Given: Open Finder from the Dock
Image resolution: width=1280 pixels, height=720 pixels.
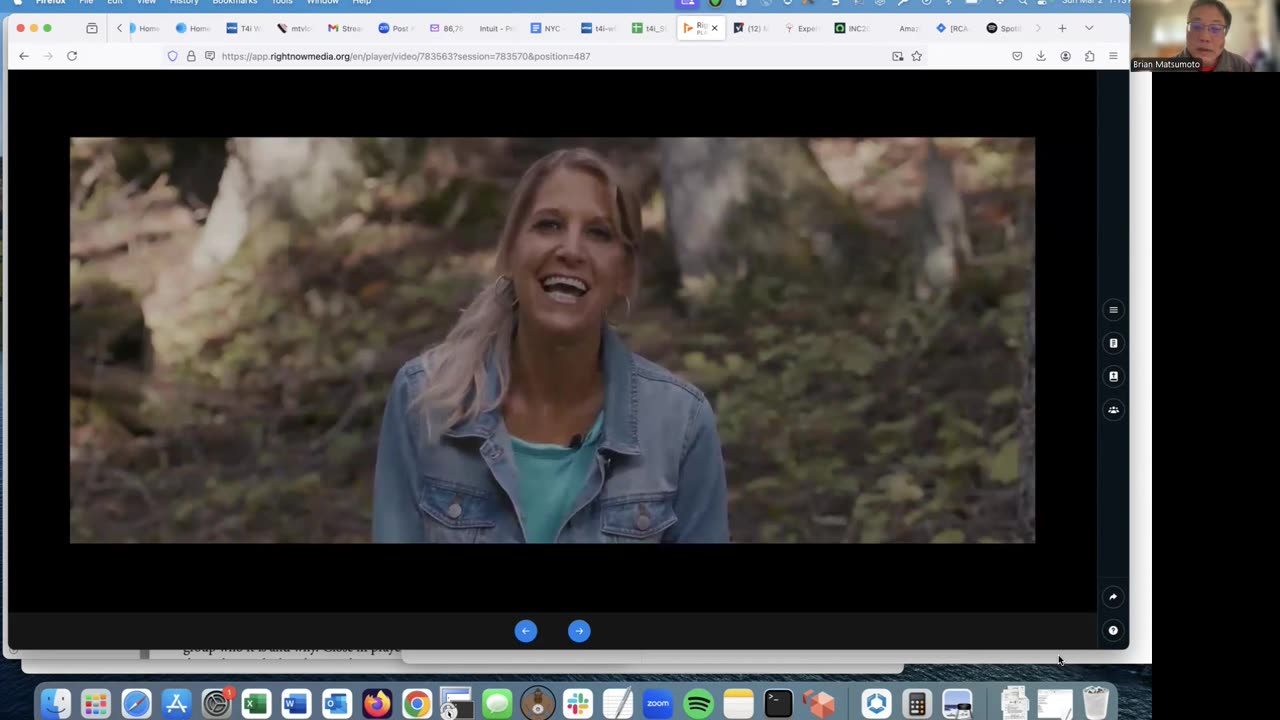Looking at the screenshot, I should click(x=56, y=703).
